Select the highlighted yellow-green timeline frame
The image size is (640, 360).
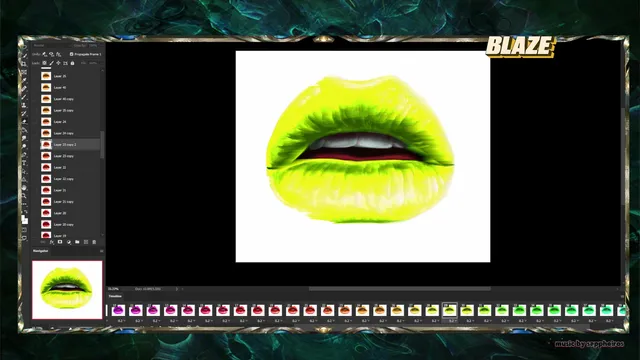pyautogui.click(x=450, y=310)
